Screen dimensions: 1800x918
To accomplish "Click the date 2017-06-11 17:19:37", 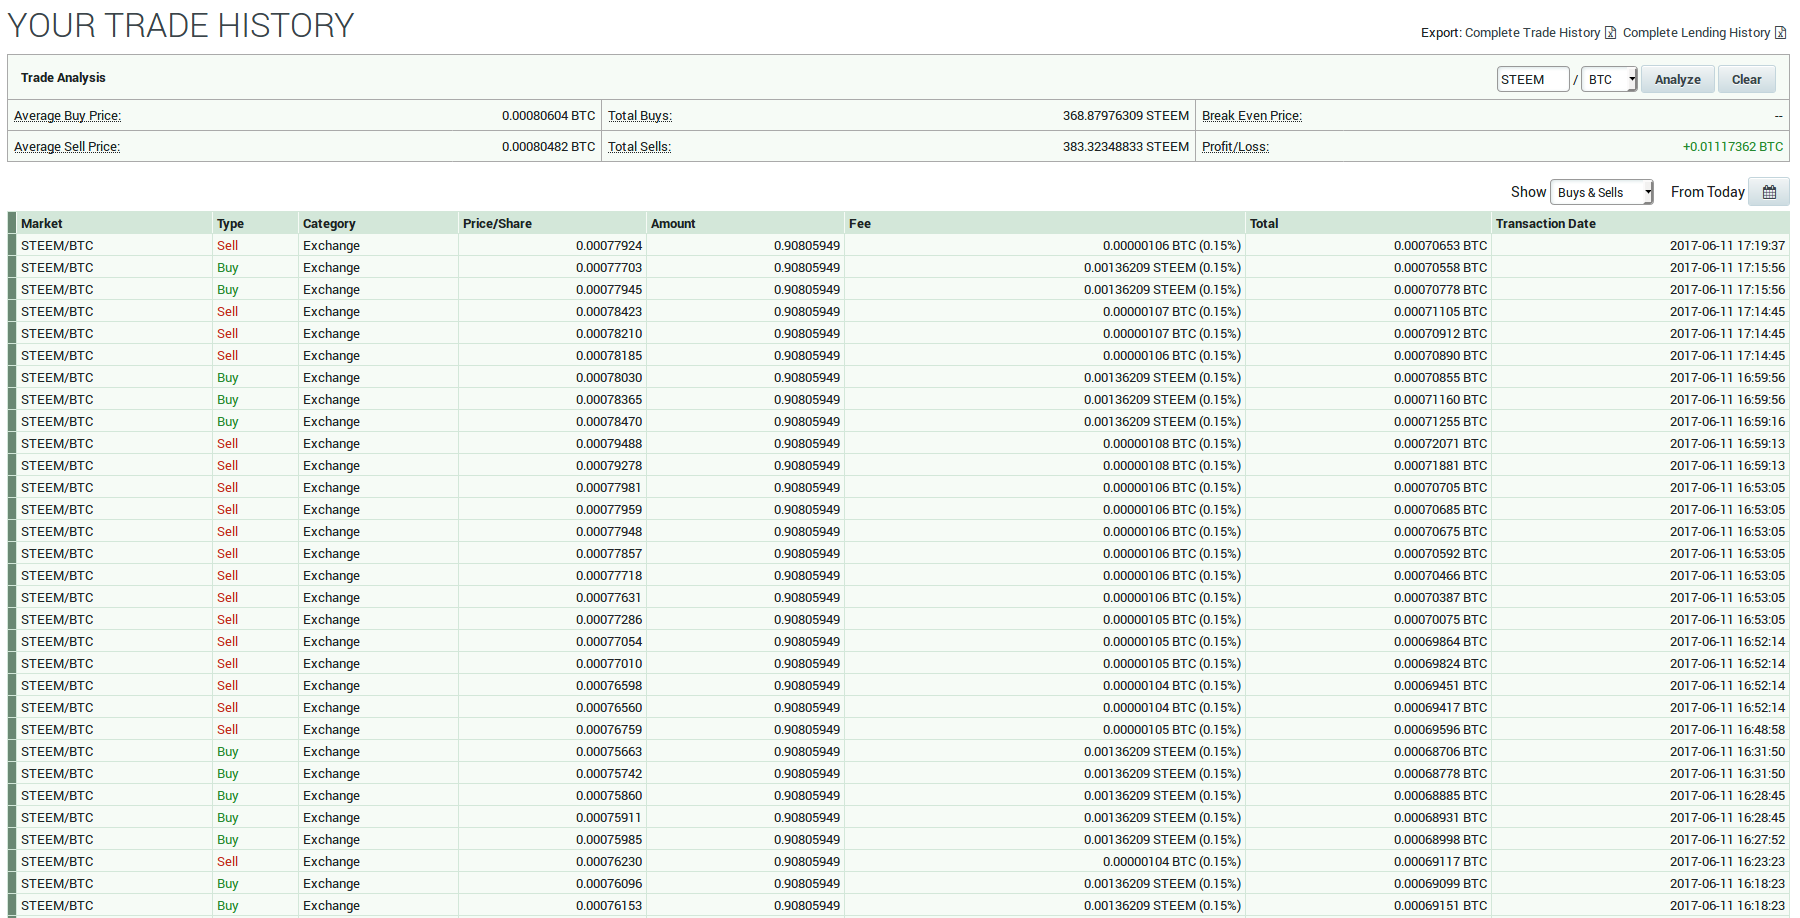I will coord(1727,246).
